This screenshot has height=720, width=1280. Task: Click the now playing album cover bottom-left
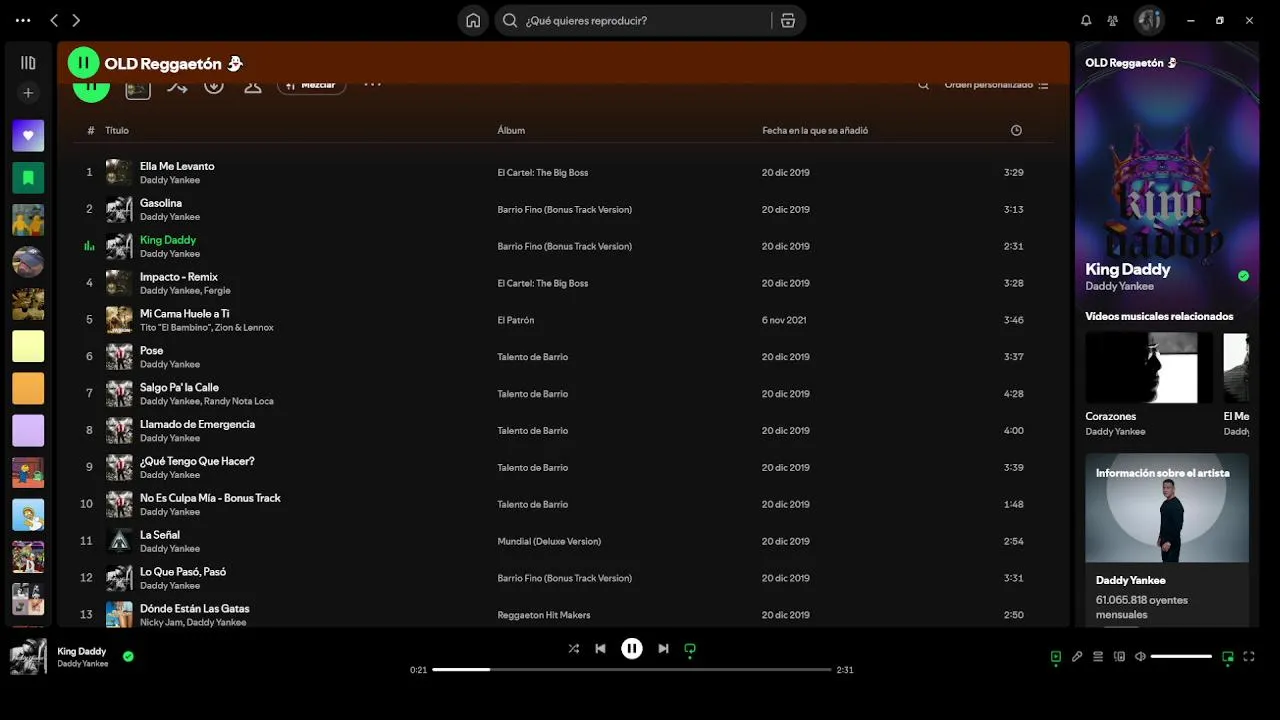(28, 657)
